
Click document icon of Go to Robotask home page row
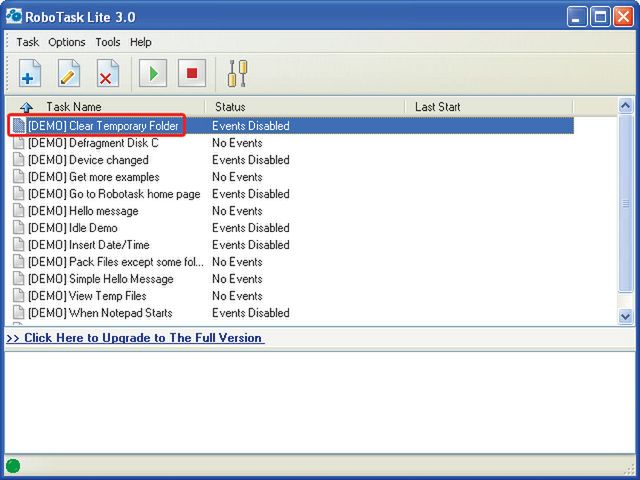point(18,194)
